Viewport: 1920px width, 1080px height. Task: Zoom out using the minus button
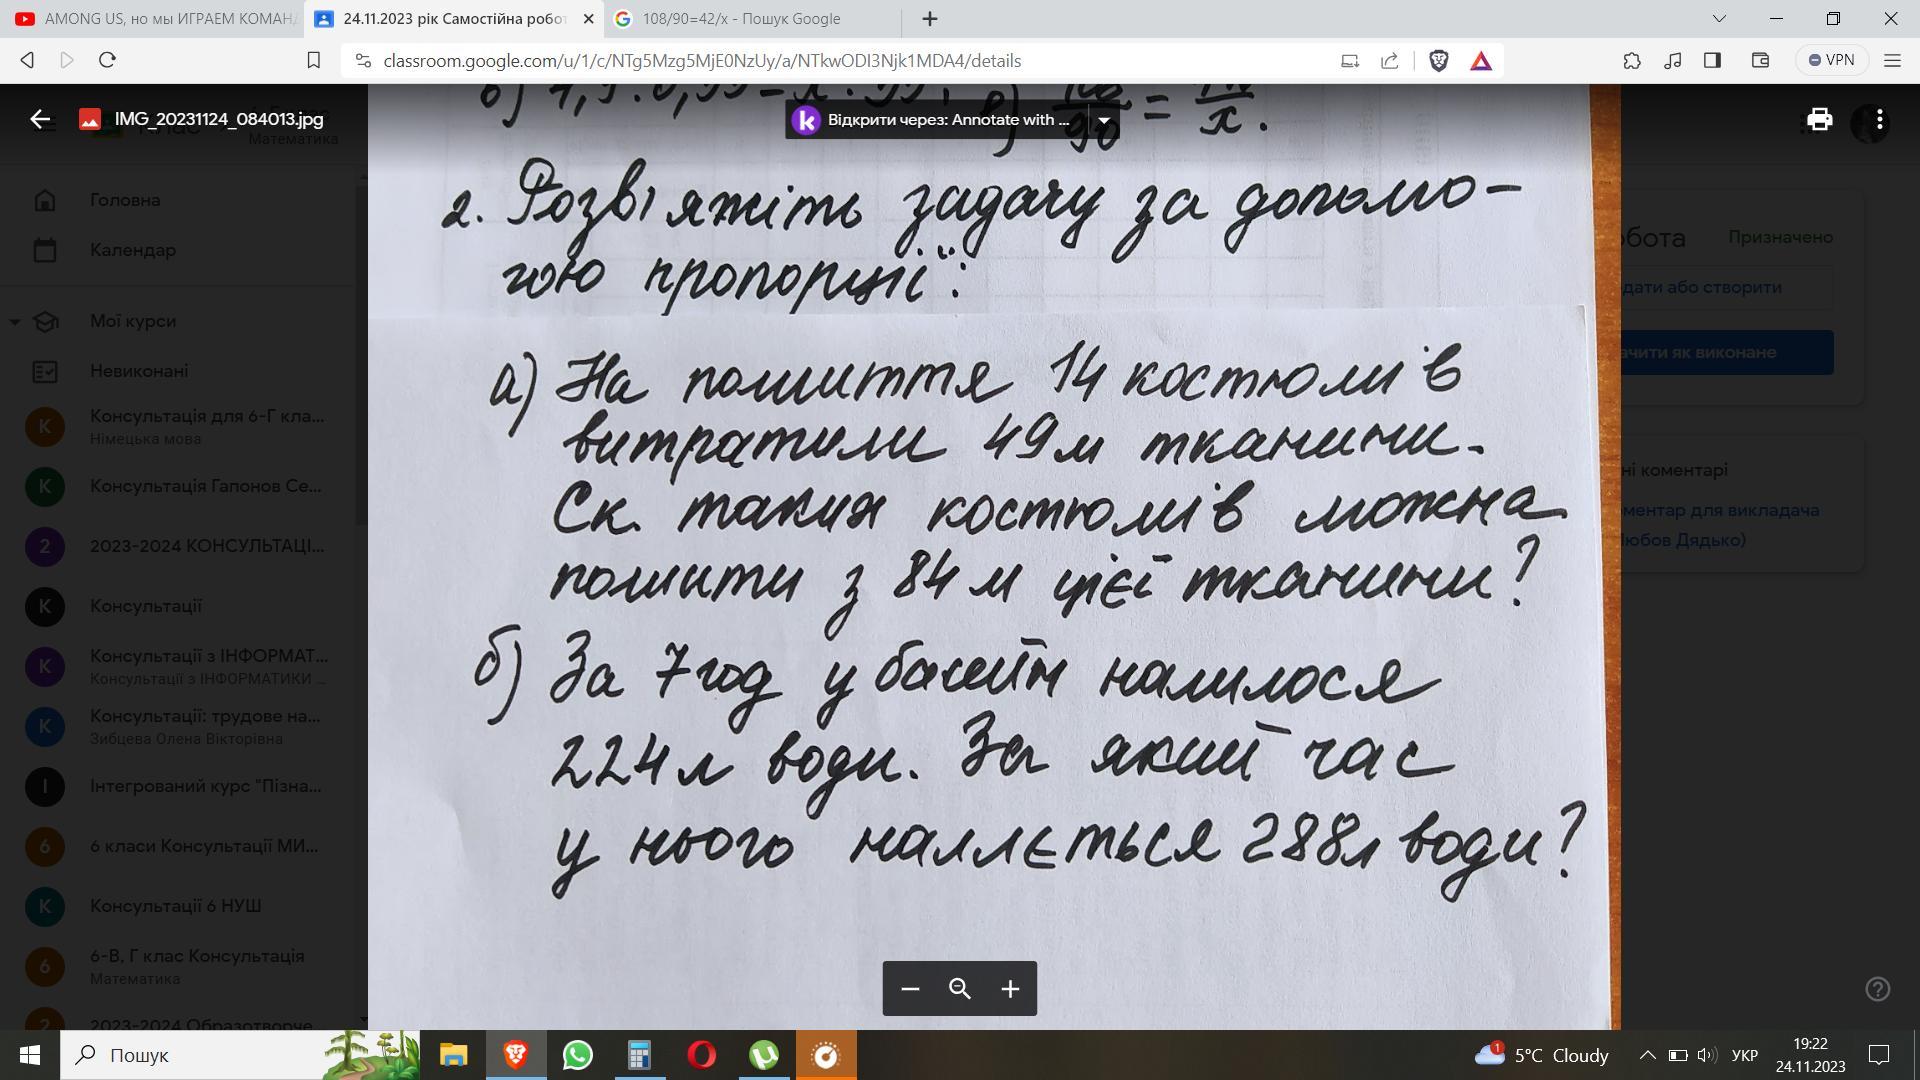[909, 989]
